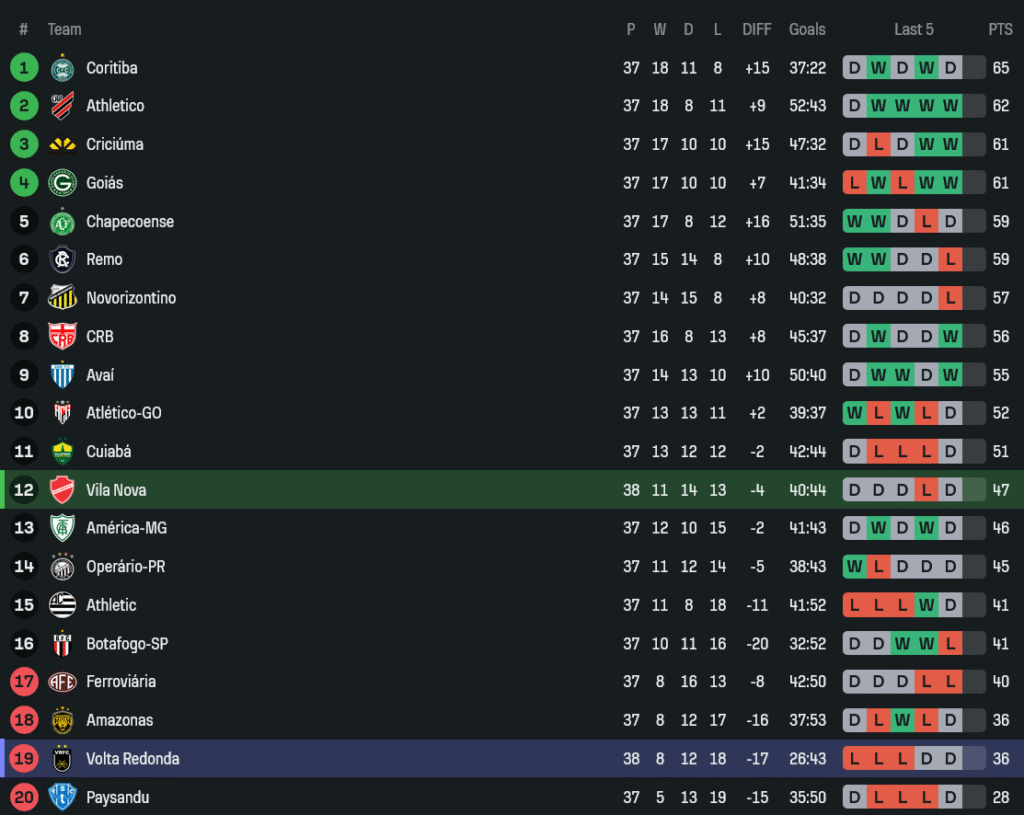Click the América-MG team name

point(126,528)
